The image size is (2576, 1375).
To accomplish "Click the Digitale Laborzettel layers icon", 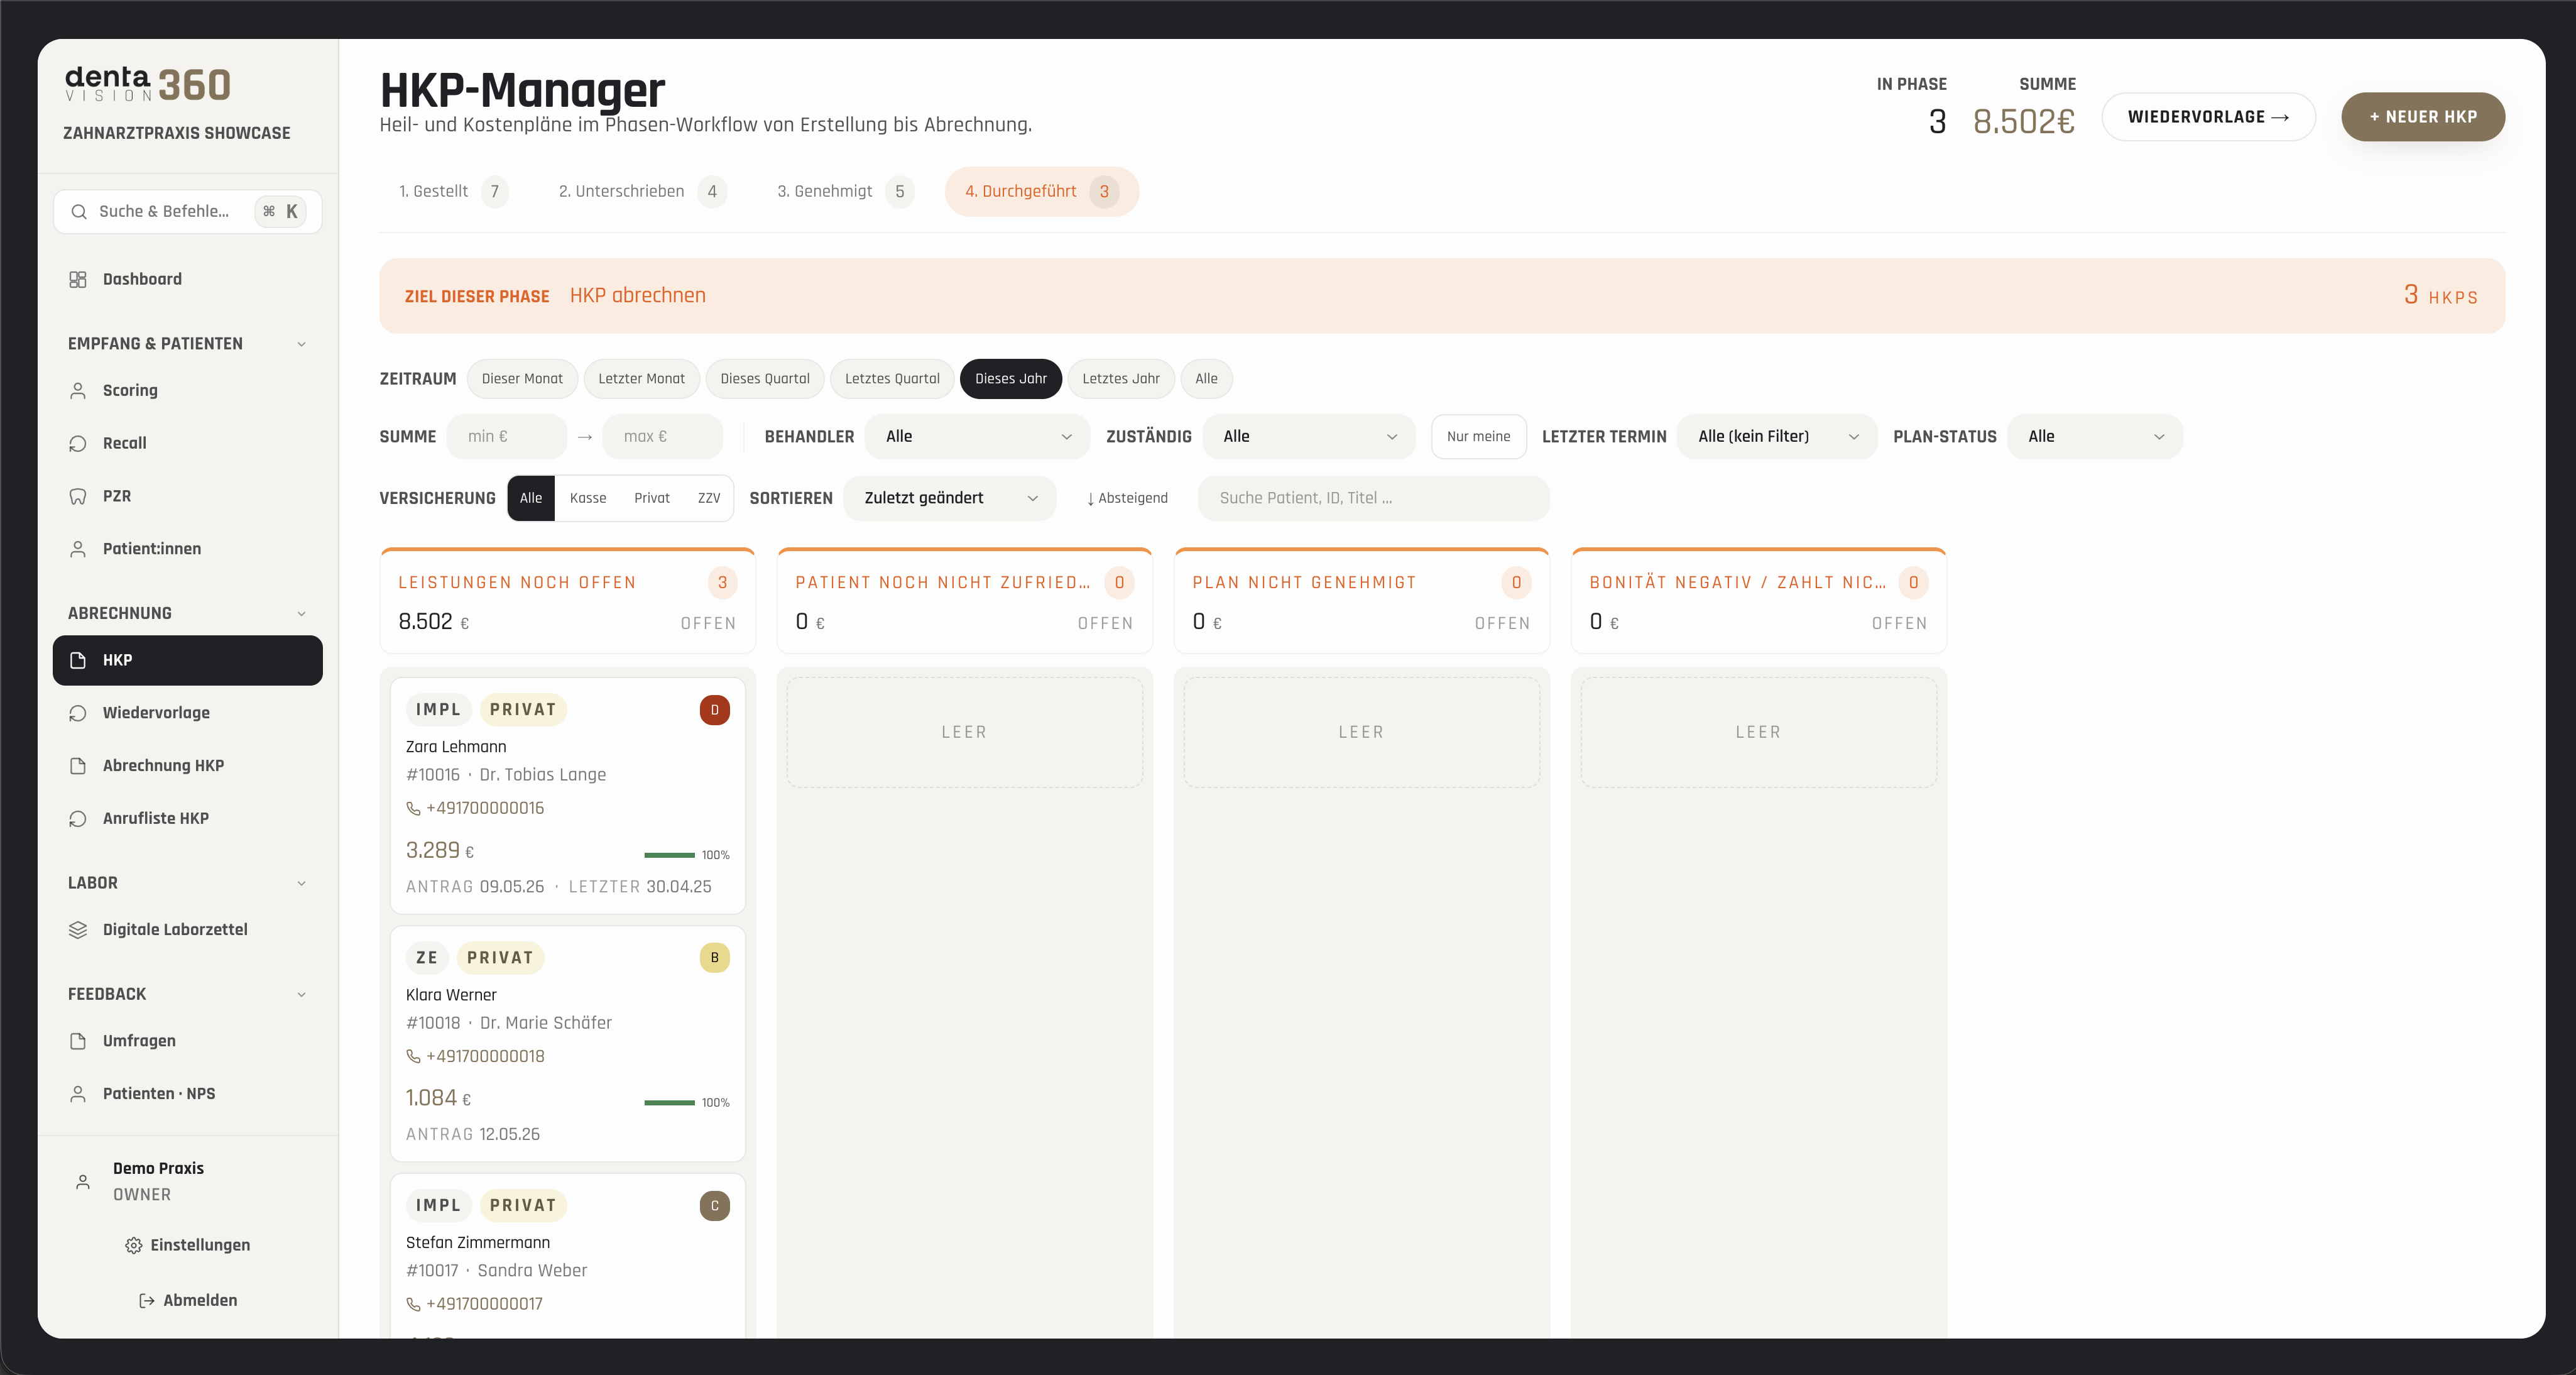I will click(78, 930).
